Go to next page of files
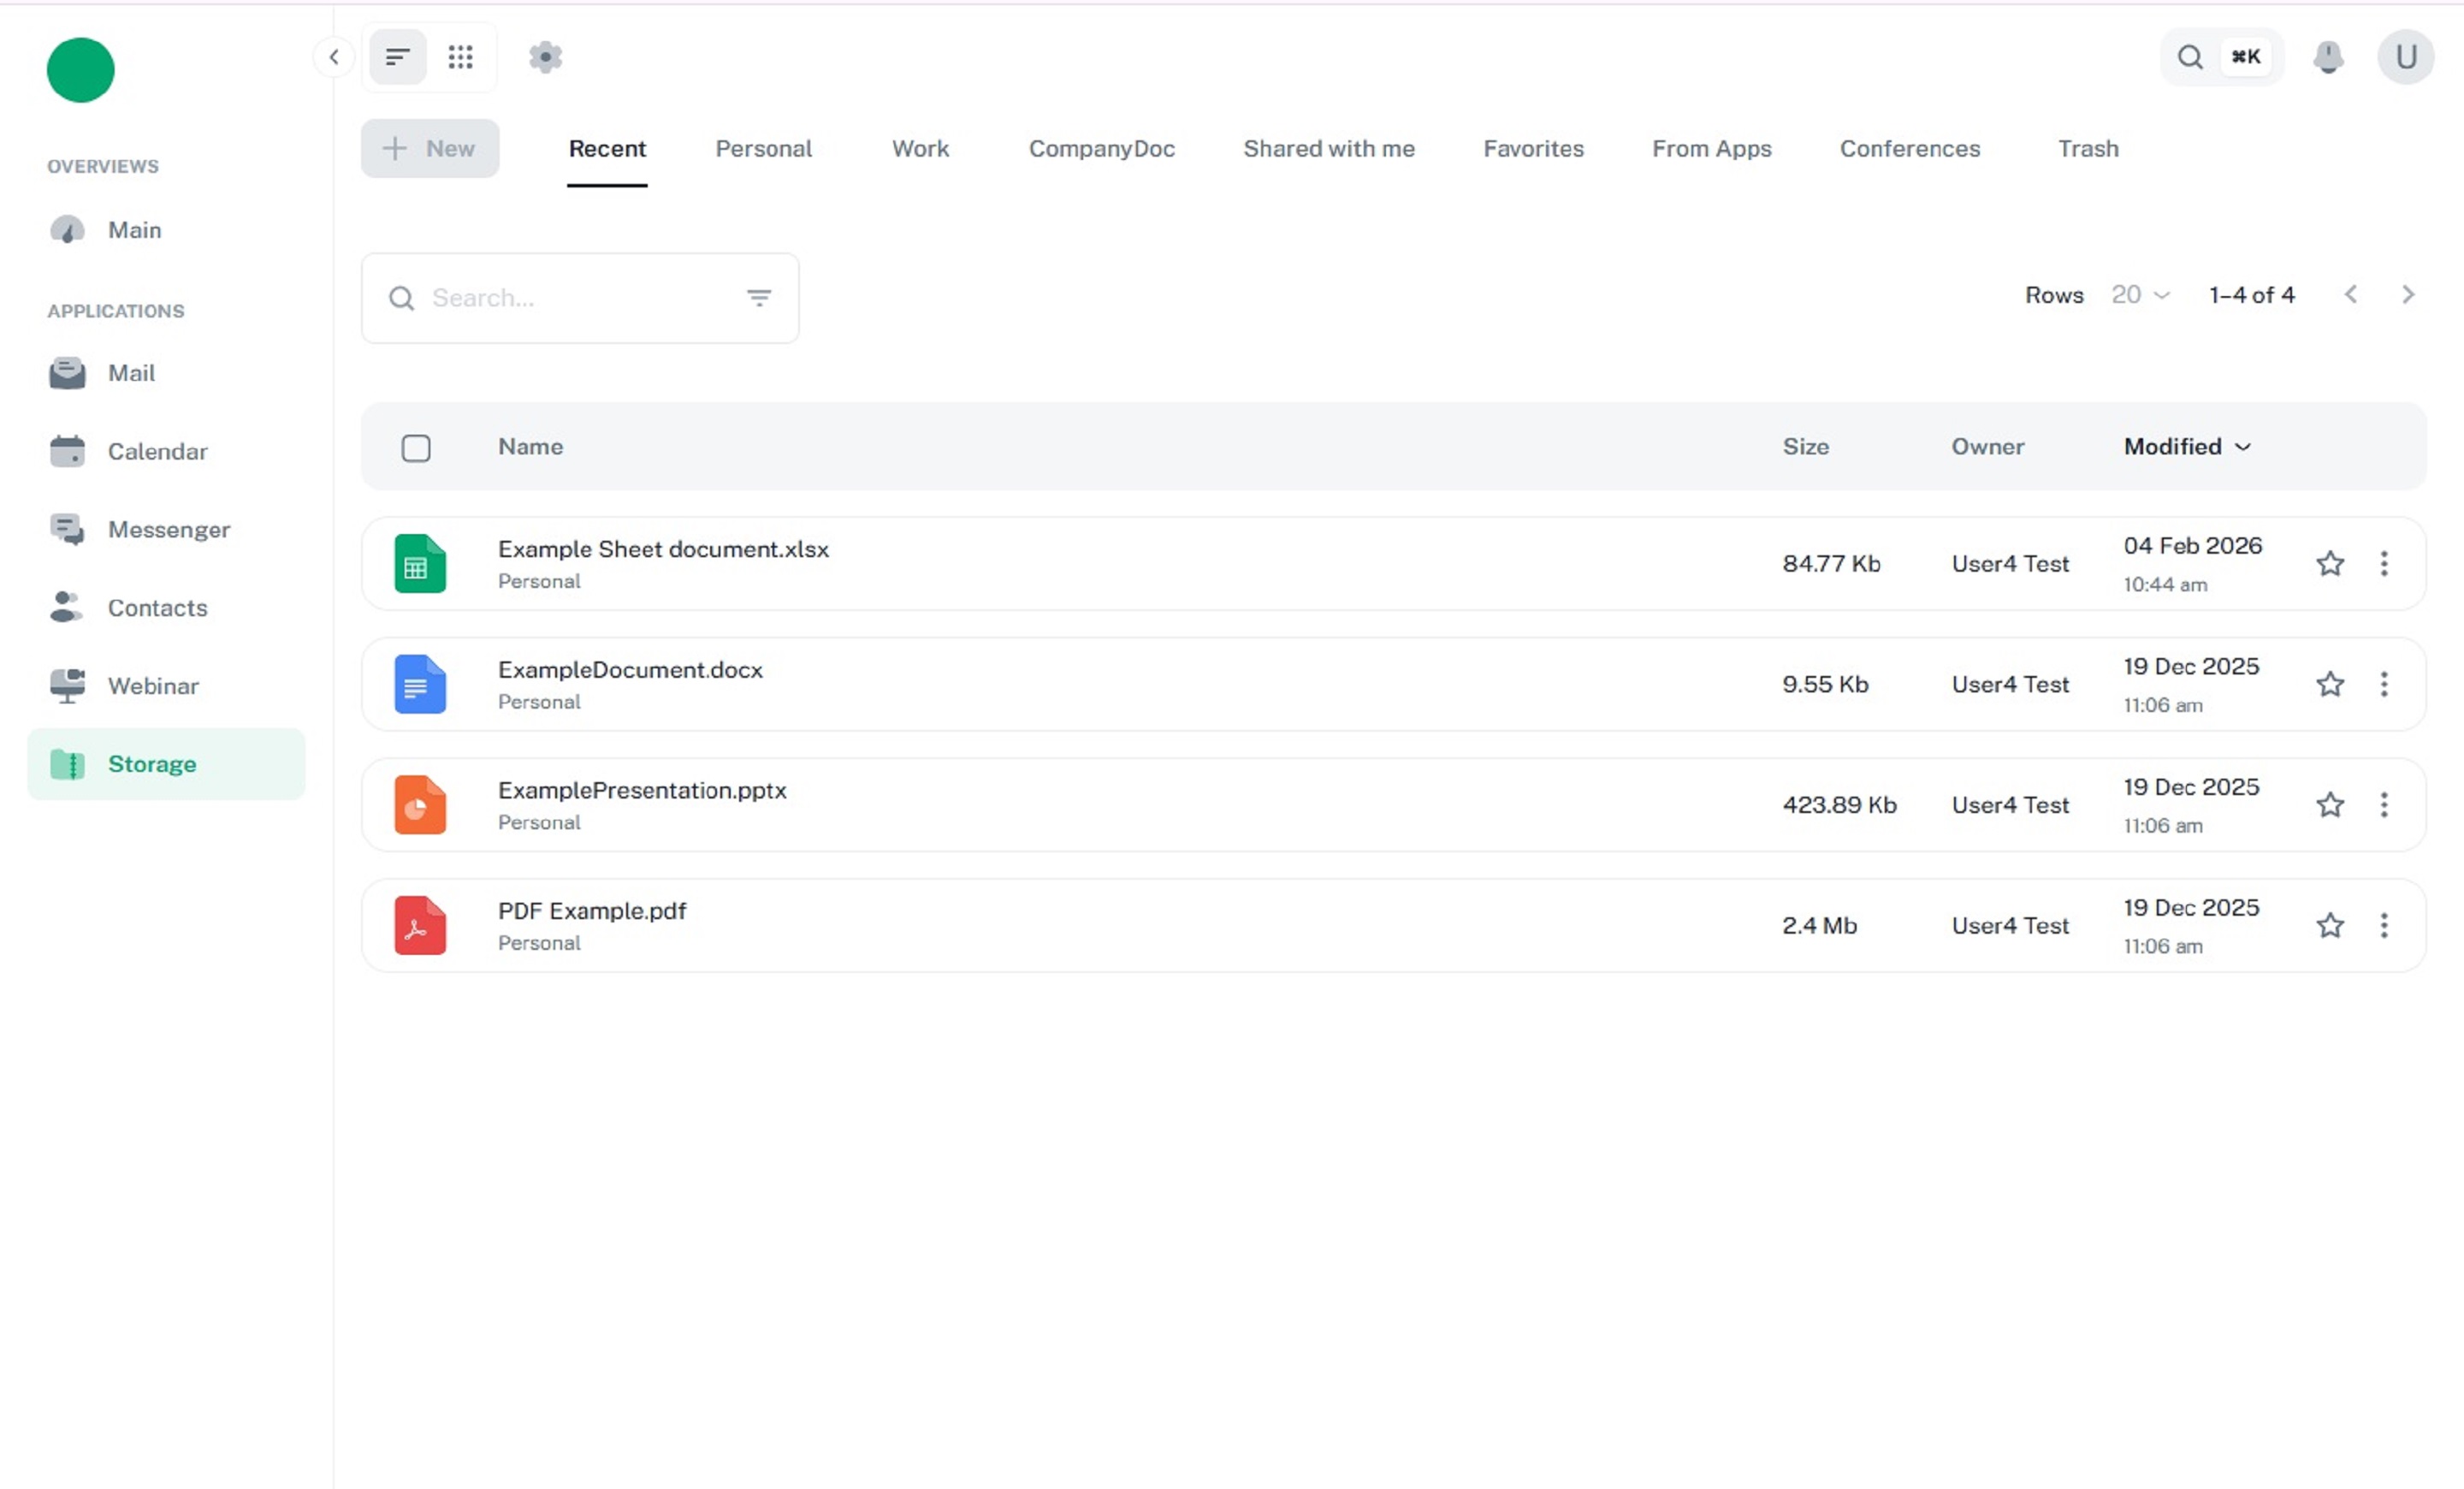 click(2408, 295)
